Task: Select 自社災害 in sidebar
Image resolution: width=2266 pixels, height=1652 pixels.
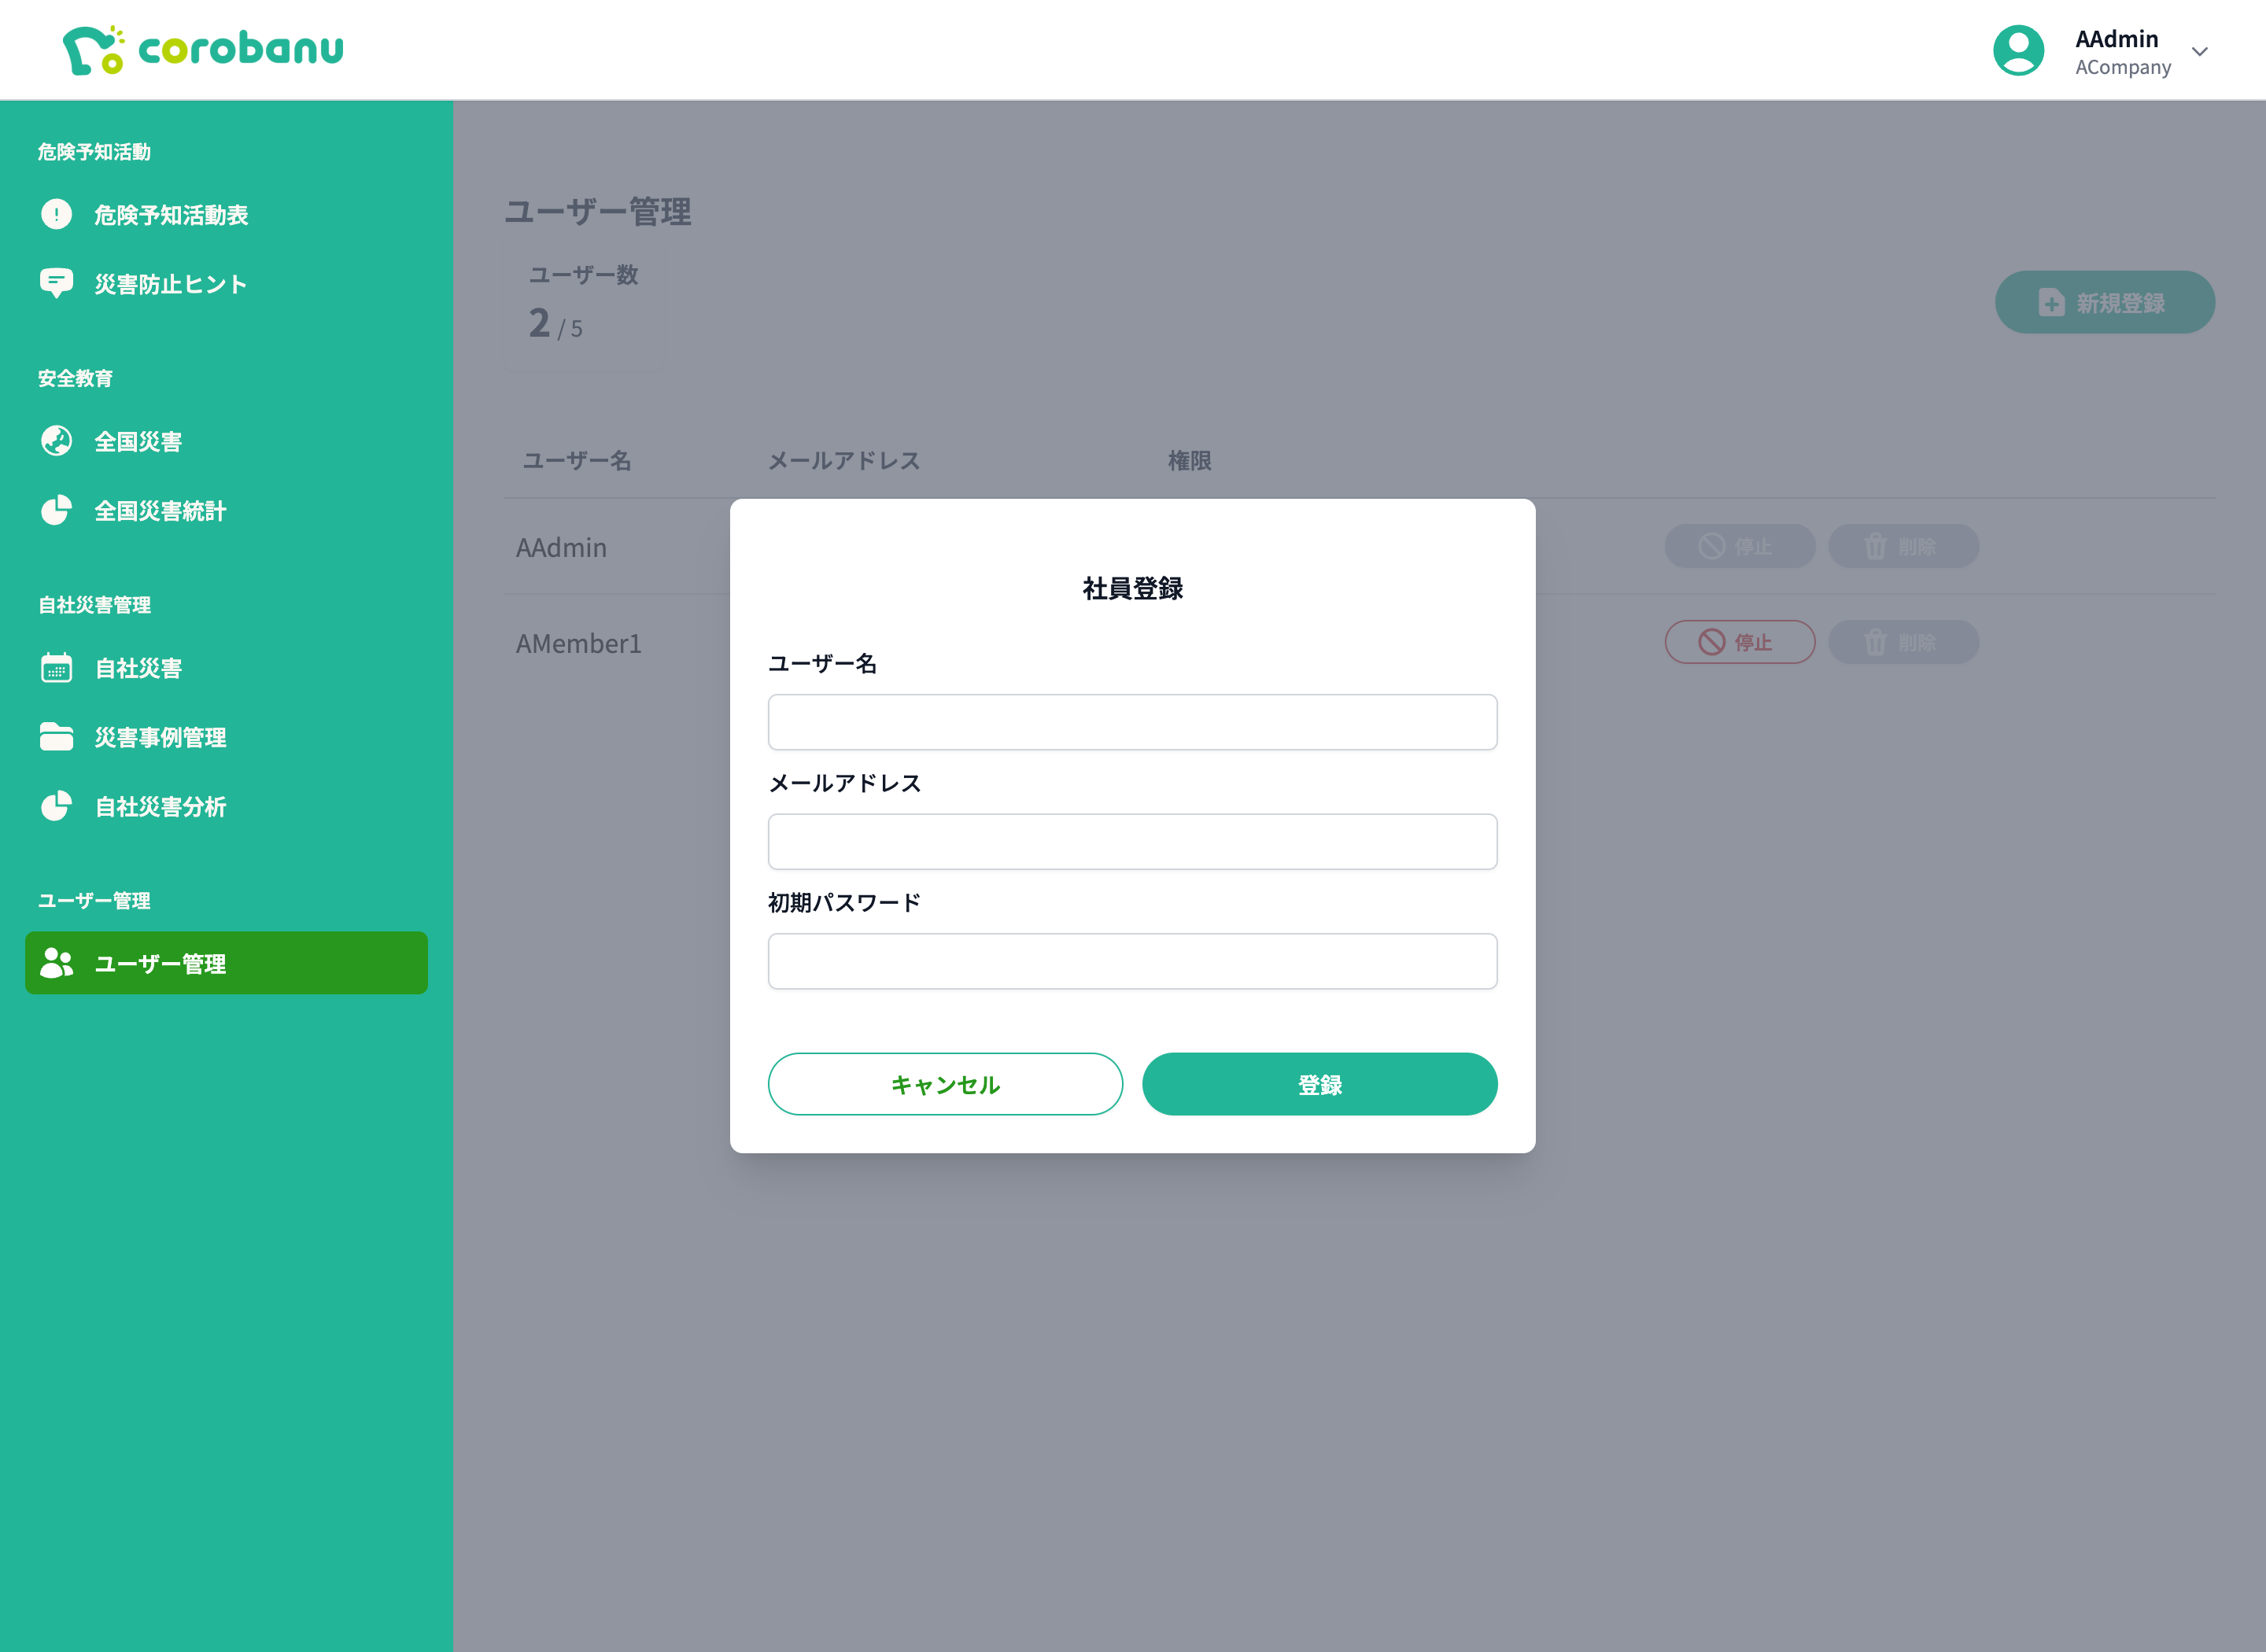Action: 226,668
